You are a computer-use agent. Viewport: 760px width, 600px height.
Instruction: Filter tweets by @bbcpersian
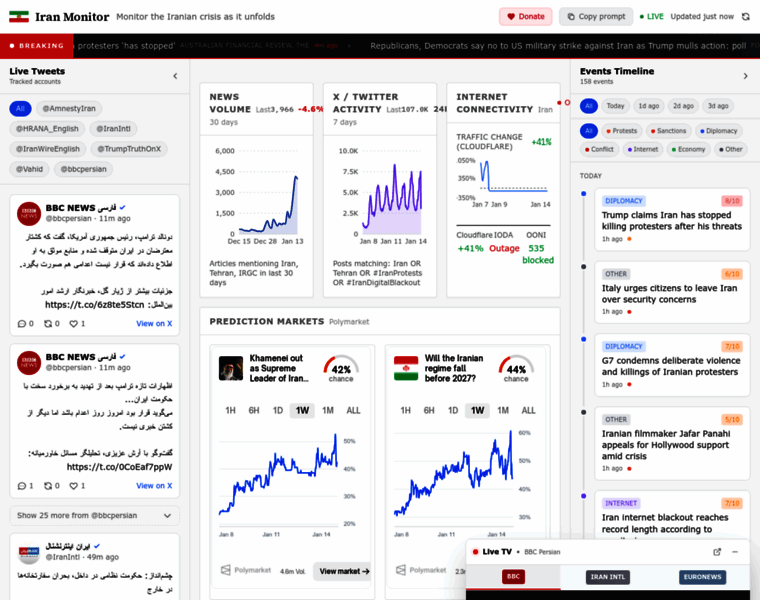coord(83,169)
